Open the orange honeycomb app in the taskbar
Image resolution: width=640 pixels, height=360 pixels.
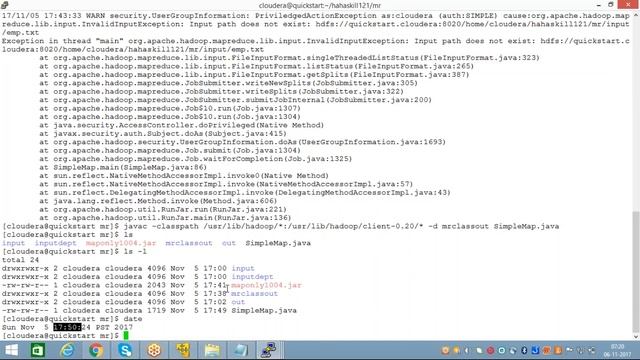click(154, 350)
